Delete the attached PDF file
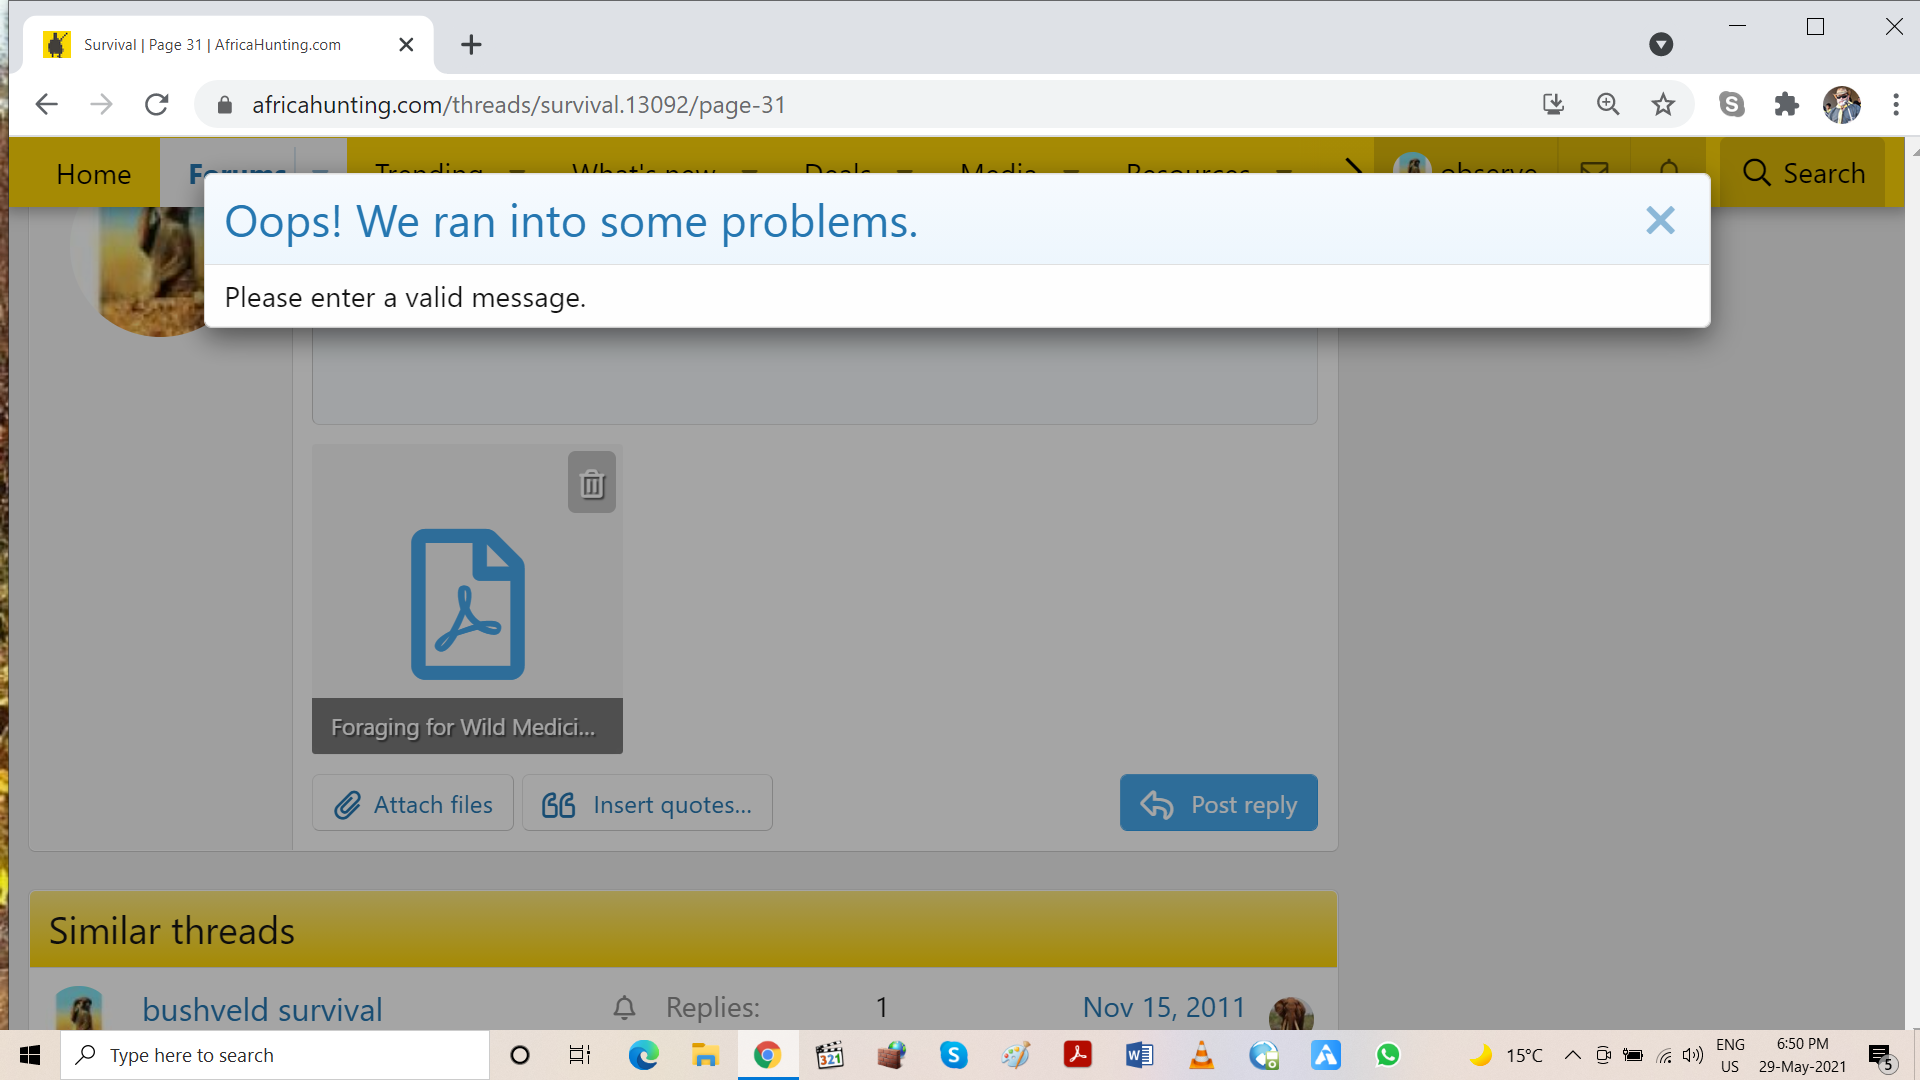Screen dimensions: 1920x1080 (592, 483)
